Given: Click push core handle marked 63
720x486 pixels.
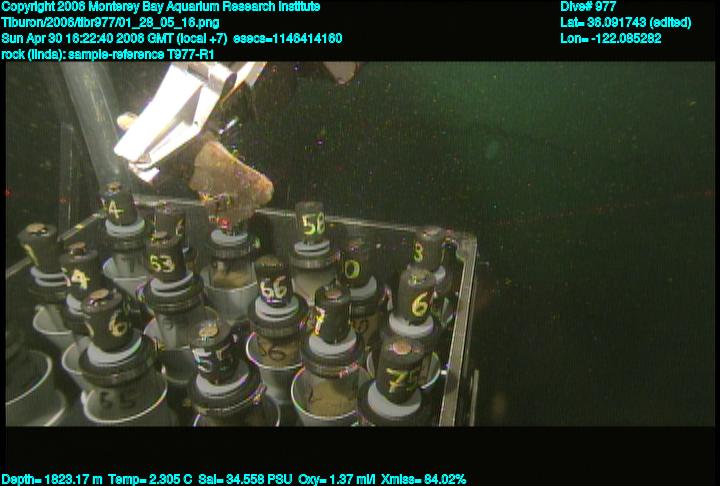Looking at the screenshot, I should coord(162,262).
